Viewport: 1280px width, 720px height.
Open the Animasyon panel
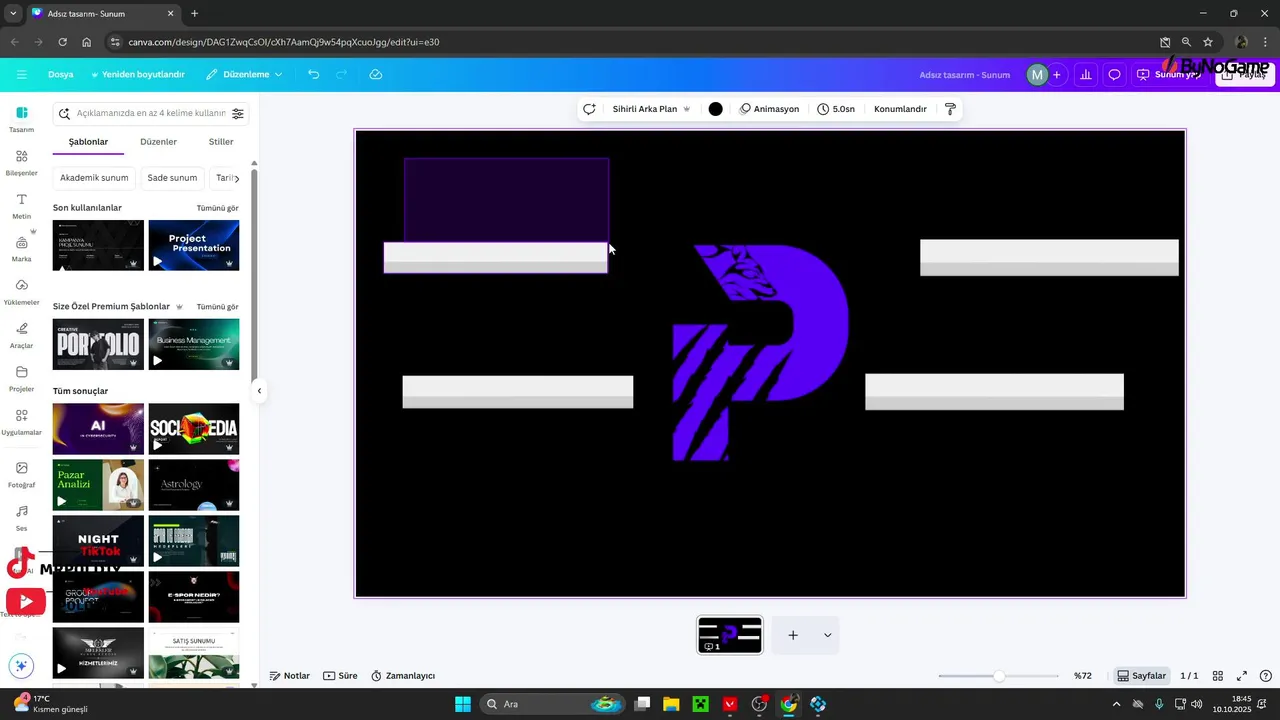(x=769, y=109)
